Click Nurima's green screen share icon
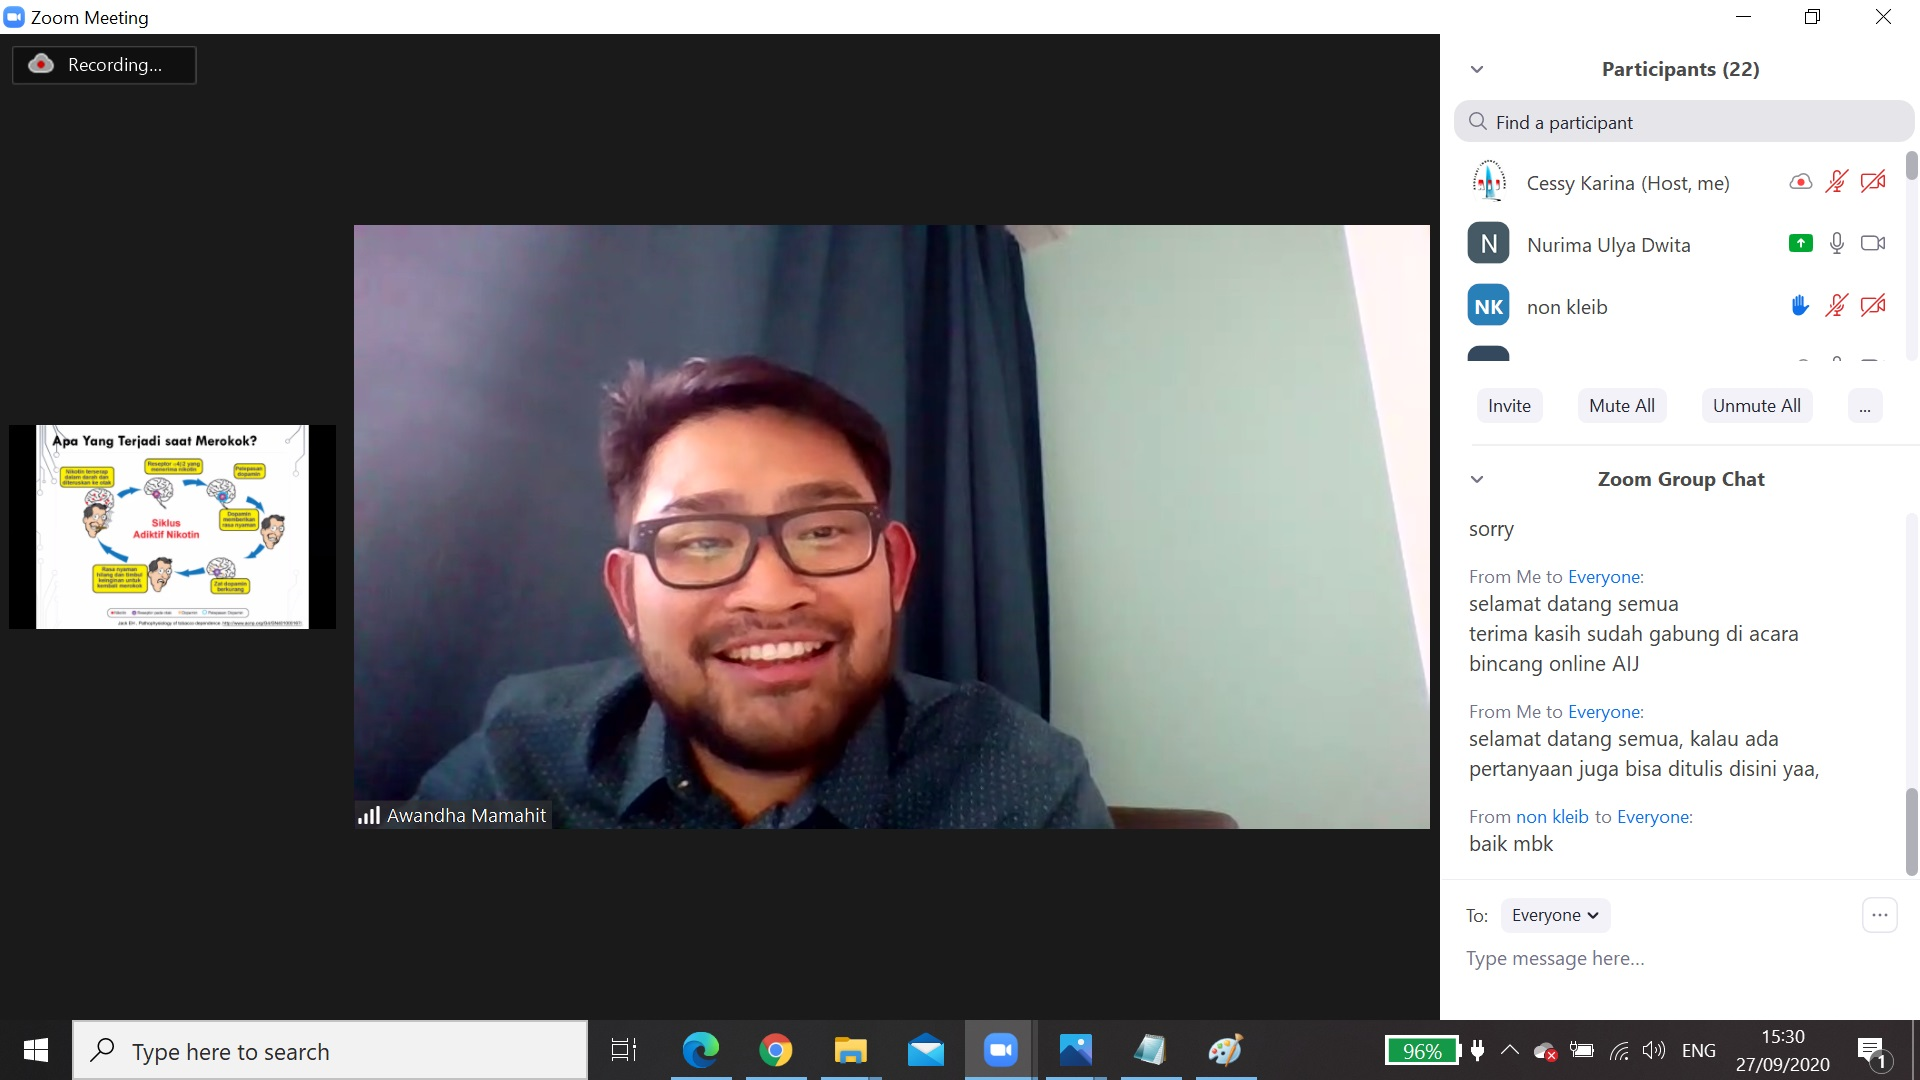 [1800, 244]
